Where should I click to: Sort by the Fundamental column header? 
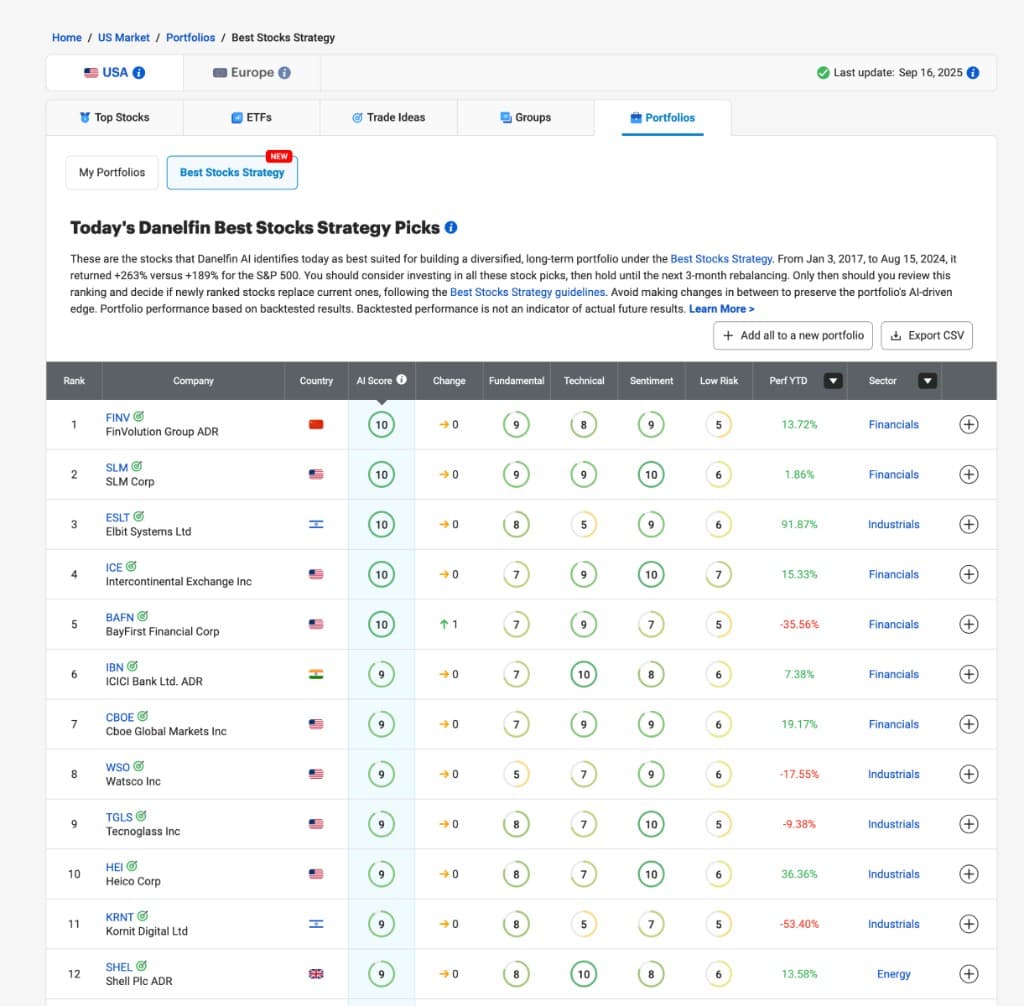pos(516,381)
